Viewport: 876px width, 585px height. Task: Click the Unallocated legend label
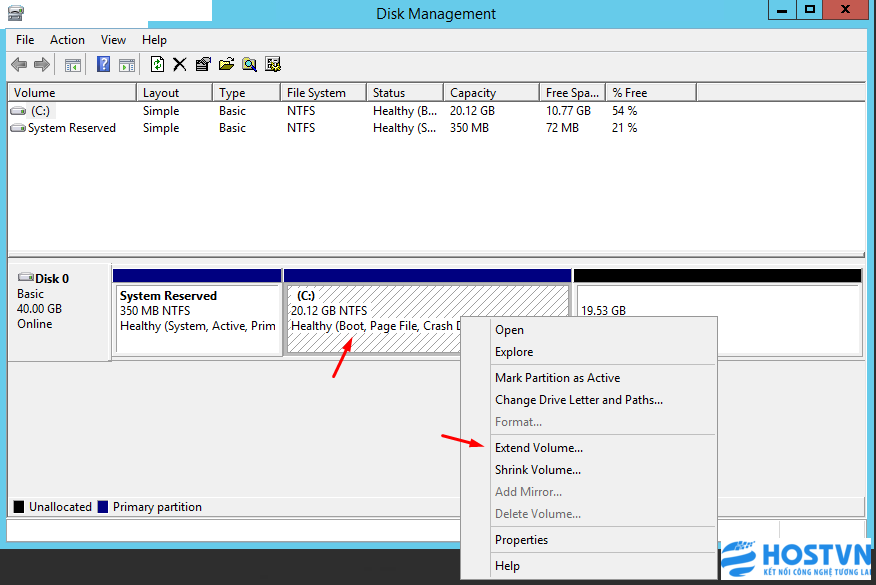[x=60, y=507]
